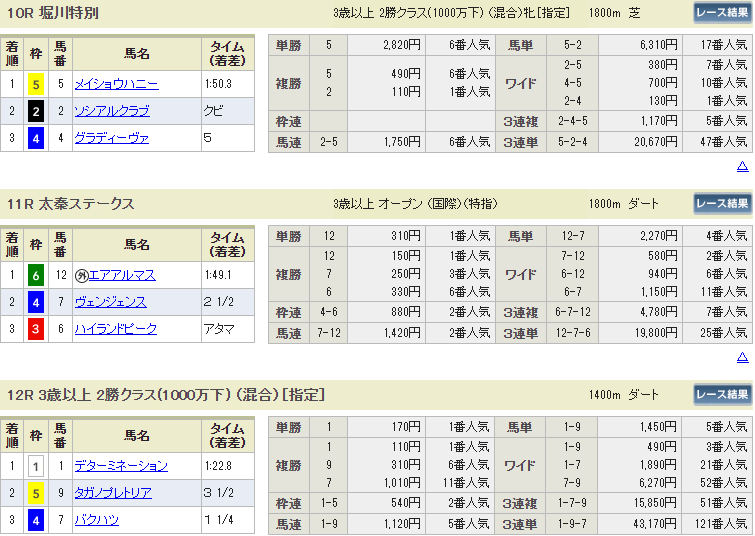Click combination 1-9-7 cell

pyautogui.click(x=573, y=524)
